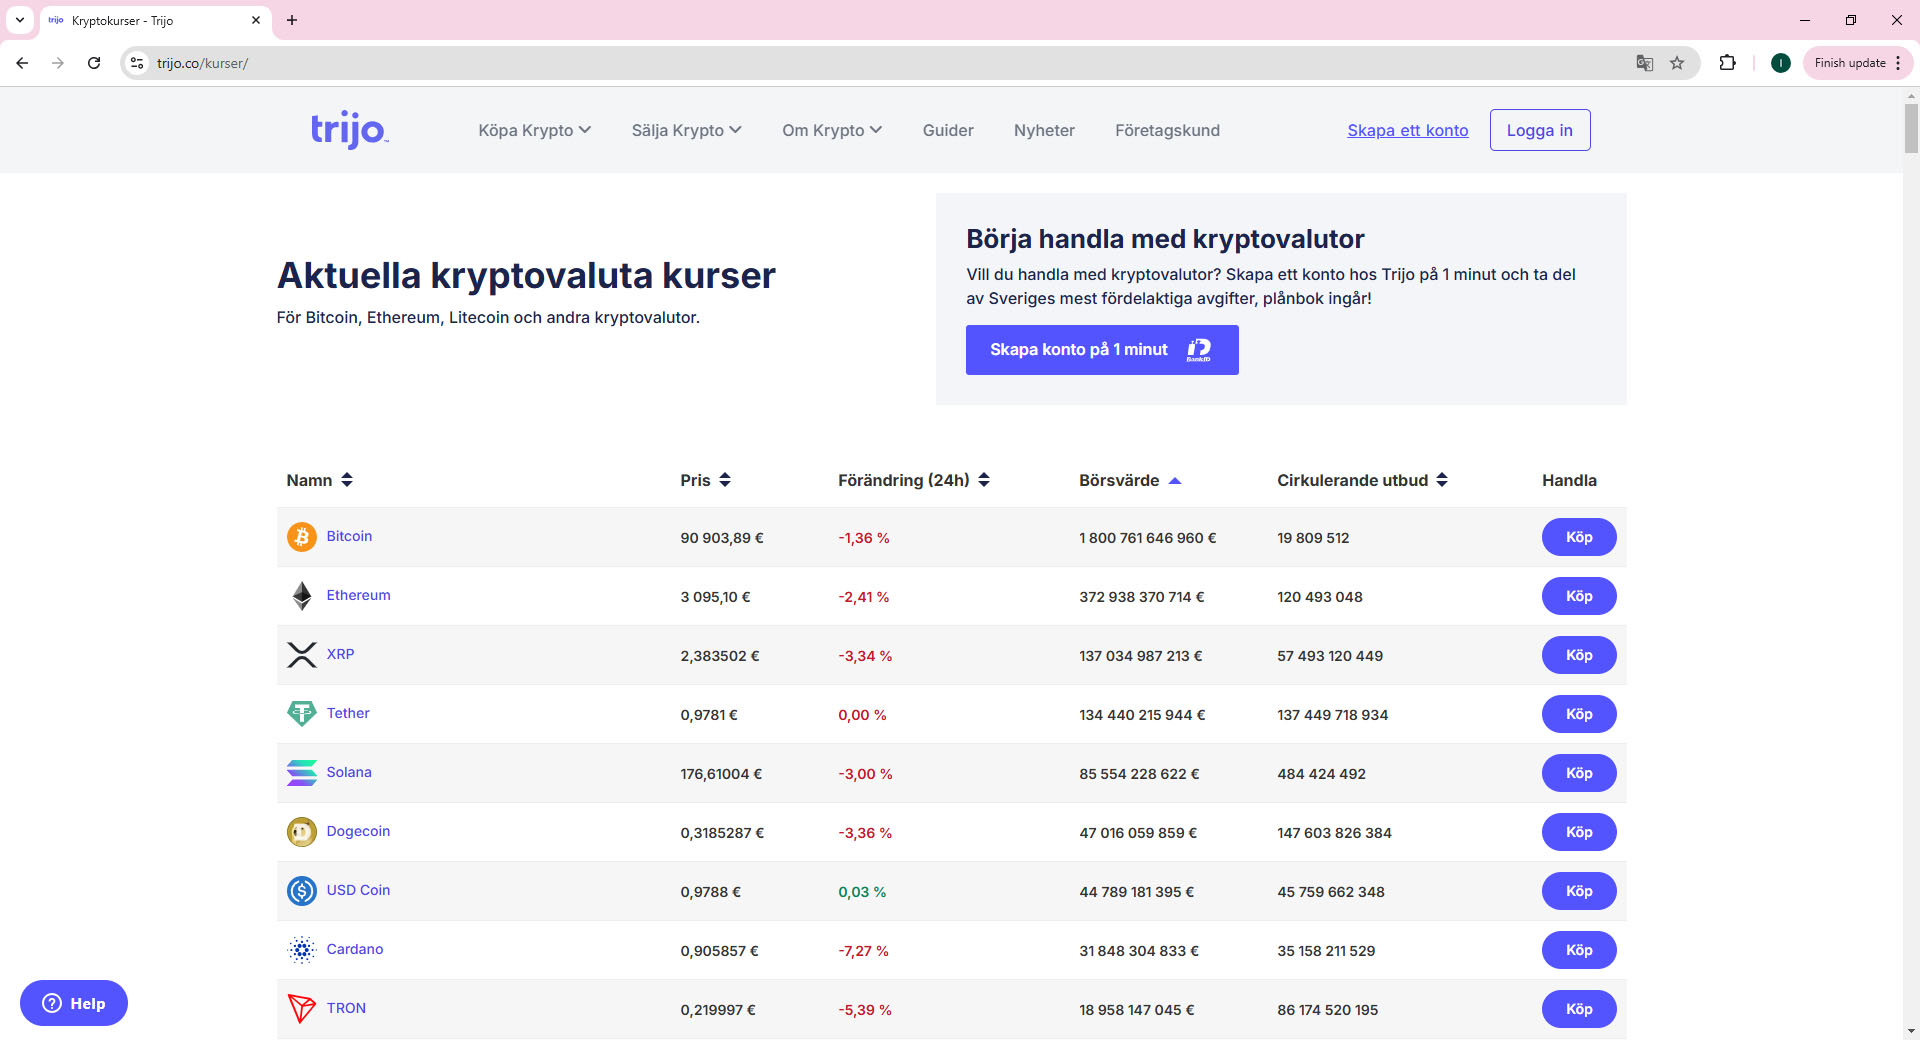Reload the page with the refresh icon
Screen dimensions: 1920x1040
(x=94, y=63)
